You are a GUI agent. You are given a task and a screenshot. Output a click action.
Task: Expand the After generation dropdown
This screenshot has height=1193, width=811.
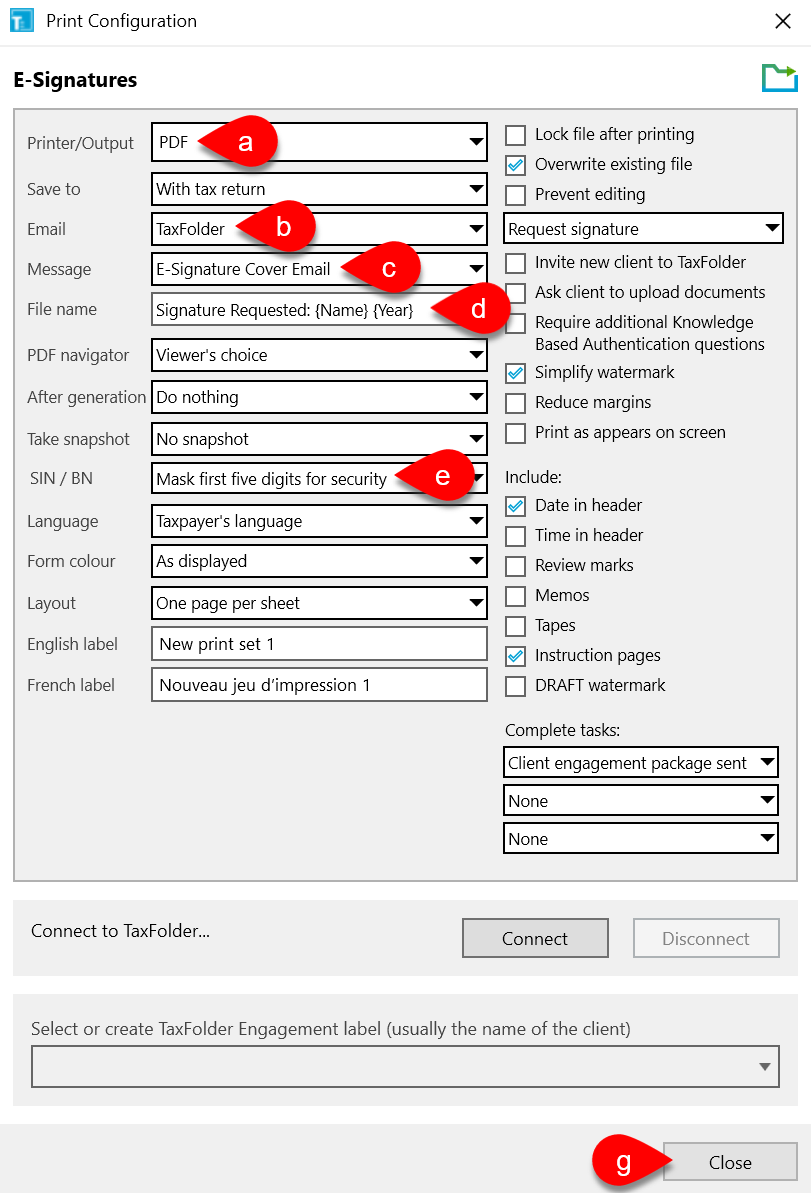point(320,397)
